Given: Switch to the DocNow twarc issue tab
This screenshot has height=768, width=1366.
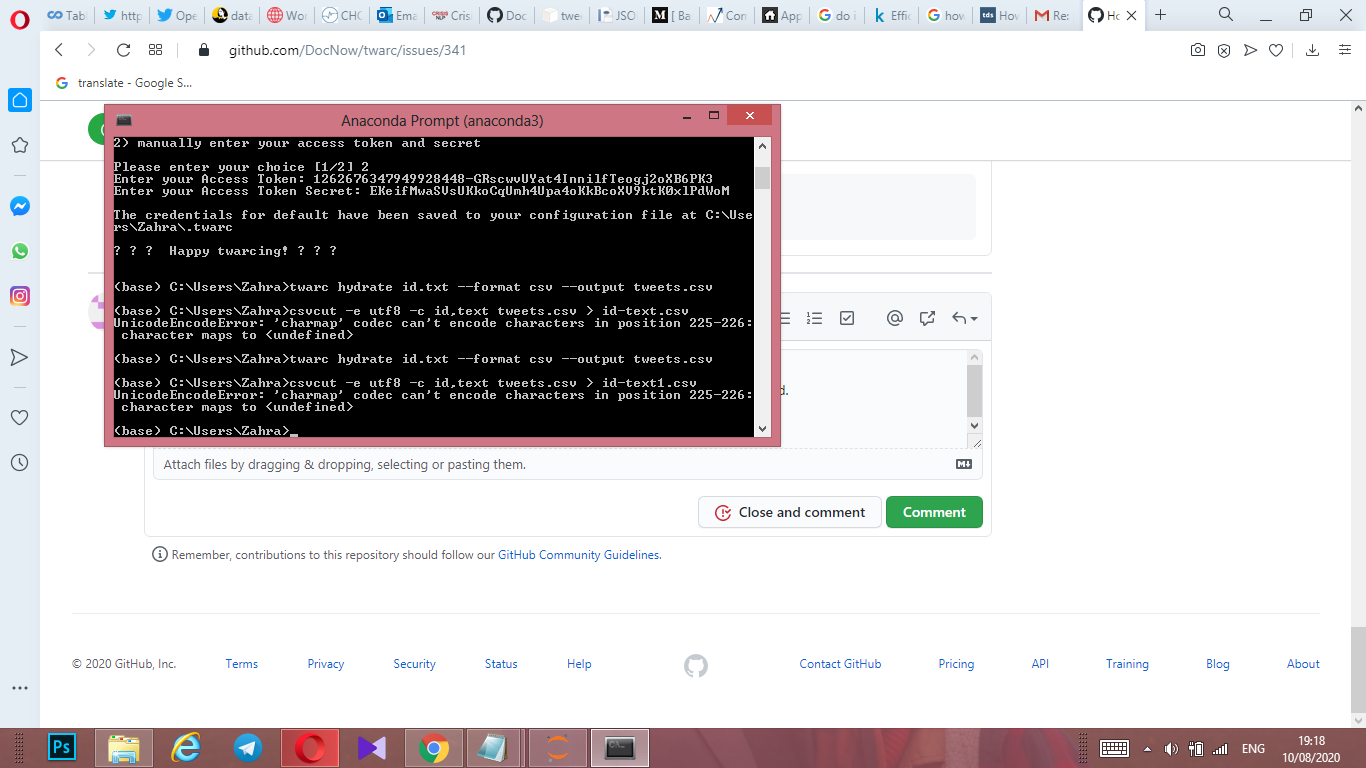Looking at the screenshot, I should point(1105,15).
